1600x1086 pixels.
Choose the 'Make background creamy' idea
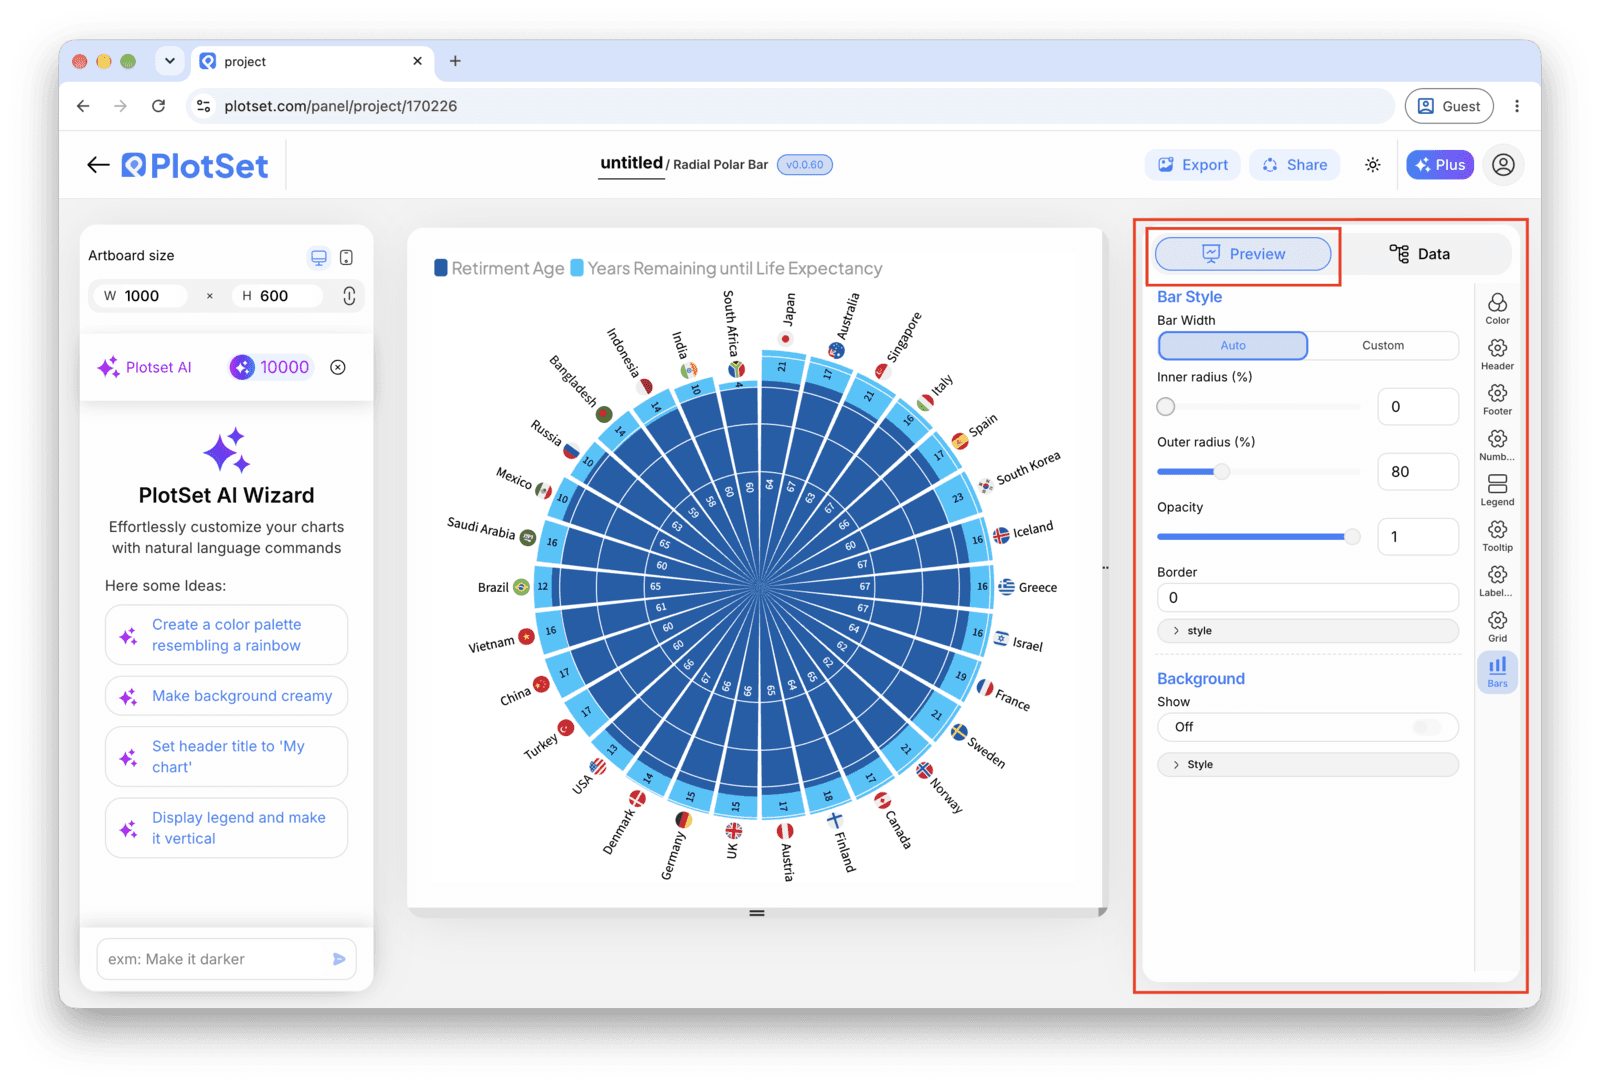[227, 696]
